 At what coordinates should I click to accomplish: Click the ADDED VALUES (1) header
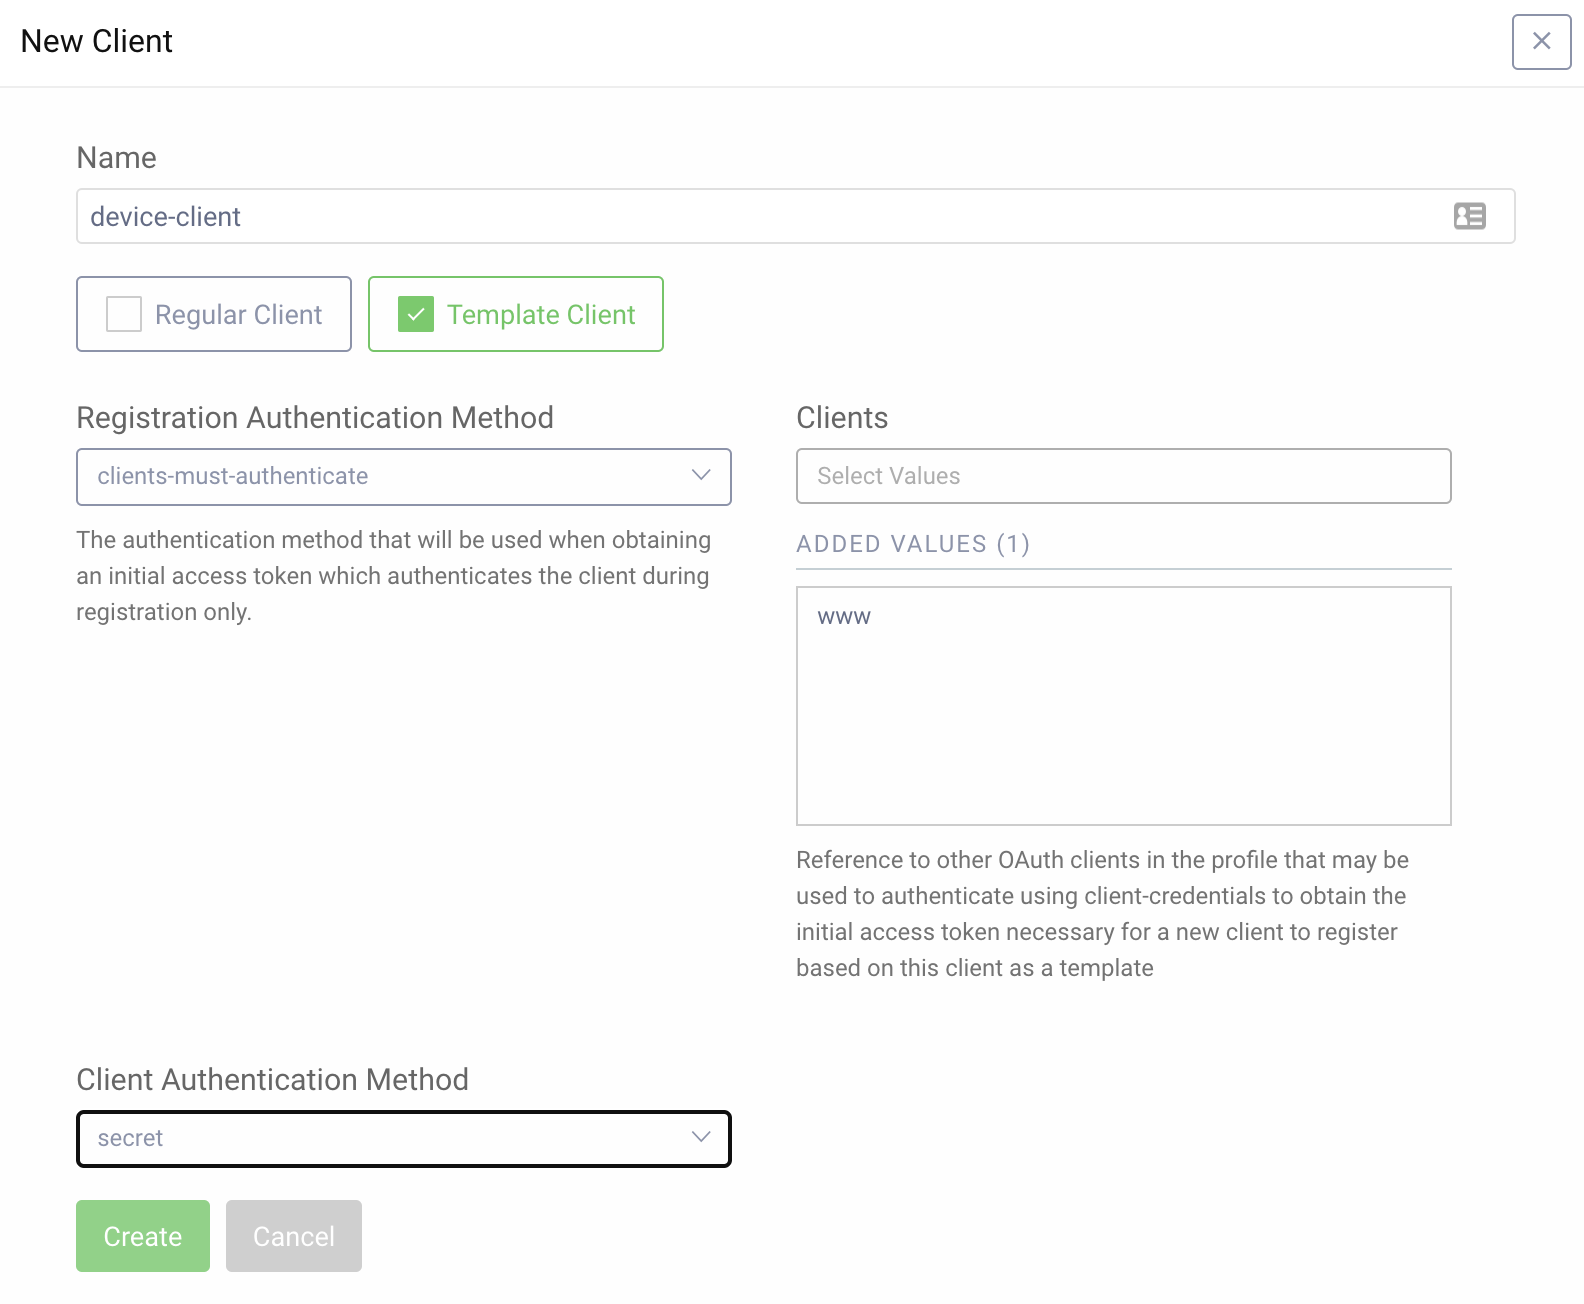913,544
